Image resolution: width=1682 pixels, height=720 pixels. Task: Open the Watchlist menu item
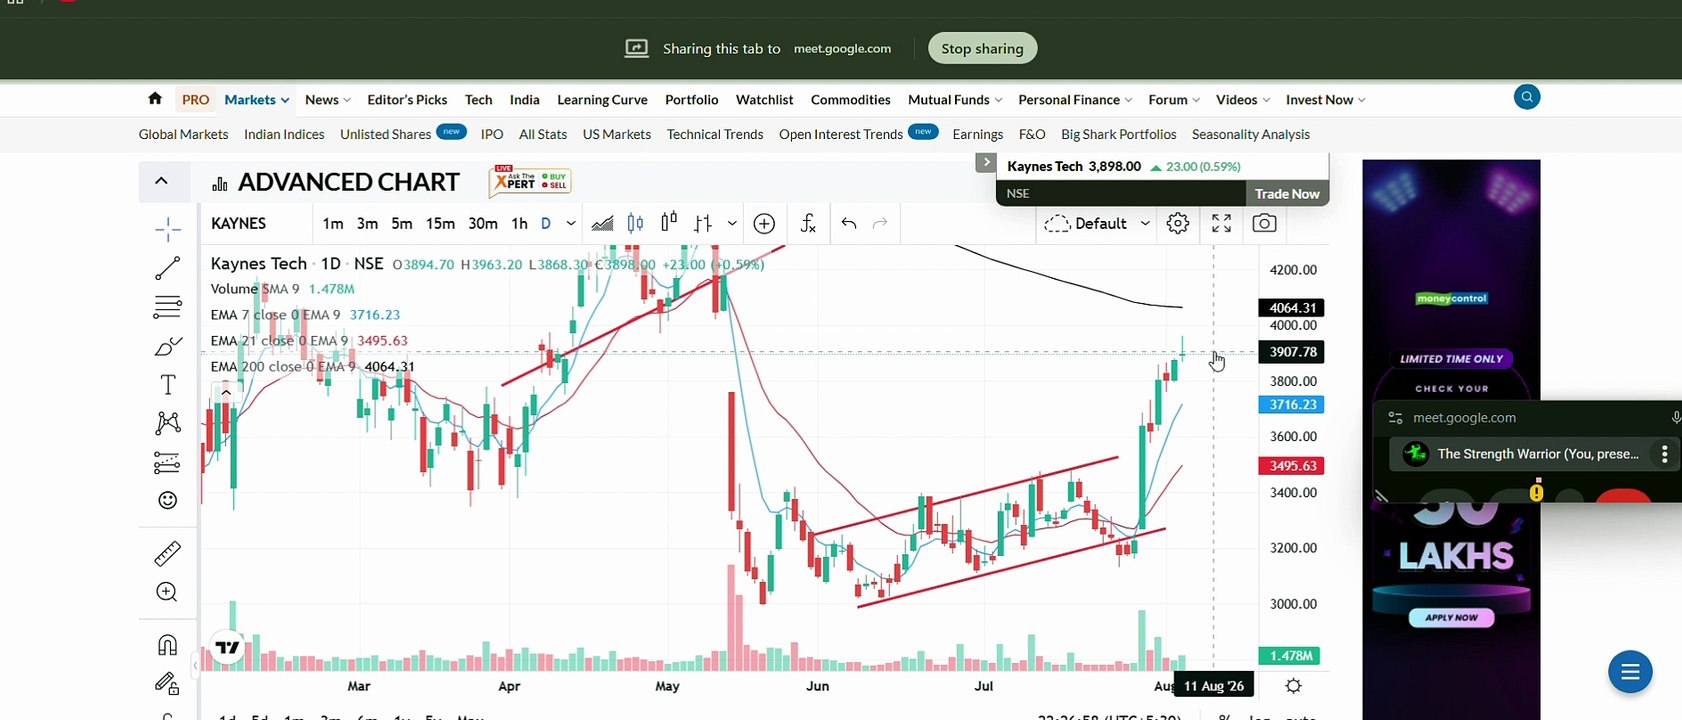click(764, 99)
